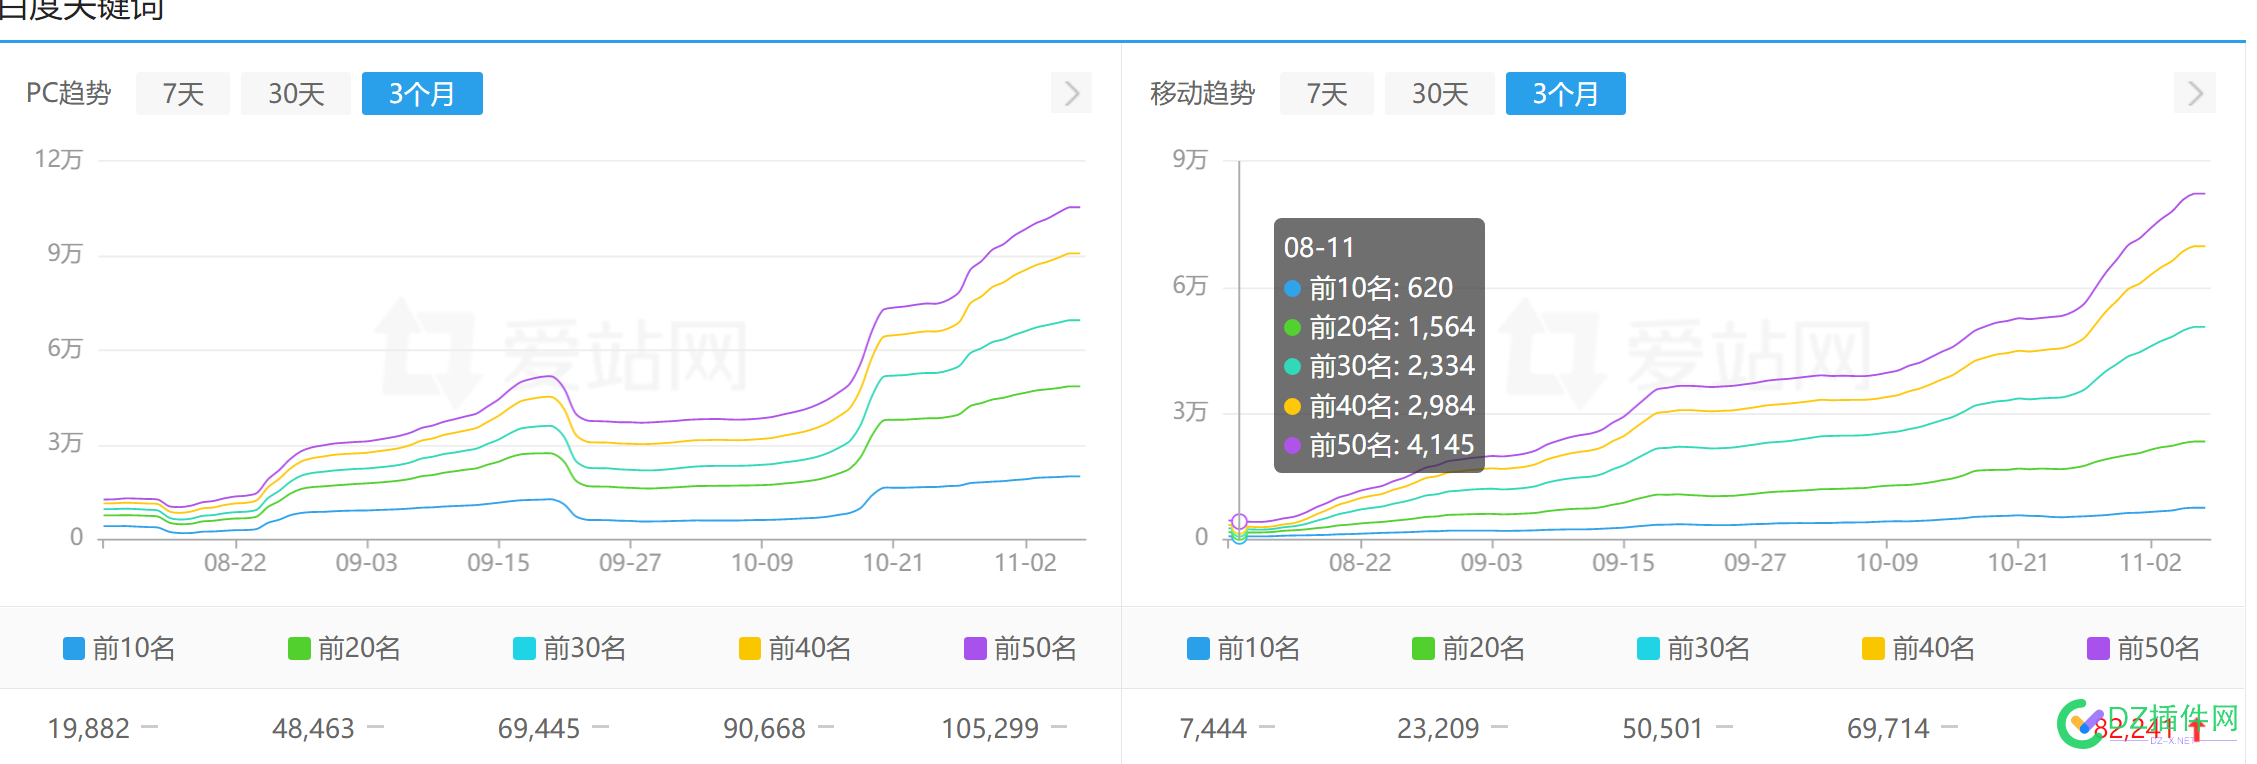The image size is (2257, 764).
Task: Select 30天 tab in 移动趋势
Action: (x=1440, y=94)
